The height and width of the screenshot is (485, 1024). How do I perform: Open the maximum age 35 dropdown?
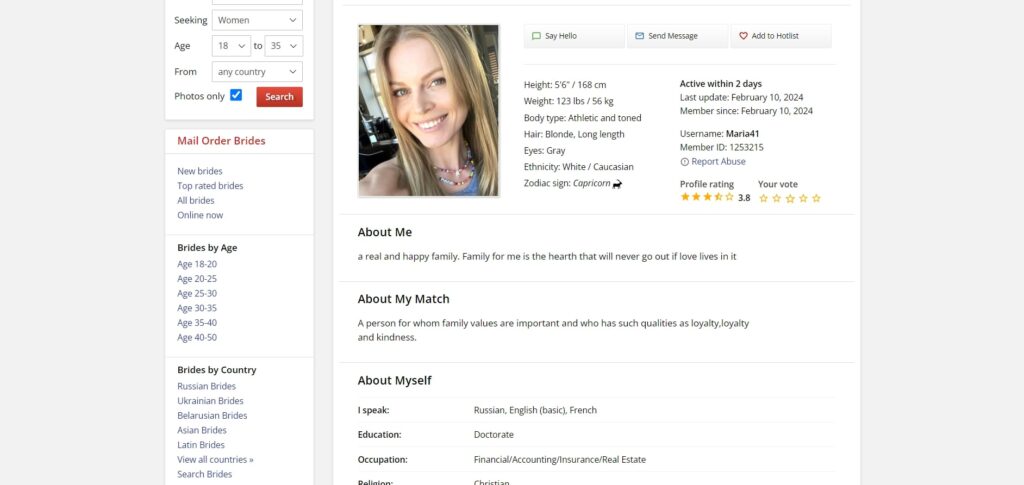[283, 46]
